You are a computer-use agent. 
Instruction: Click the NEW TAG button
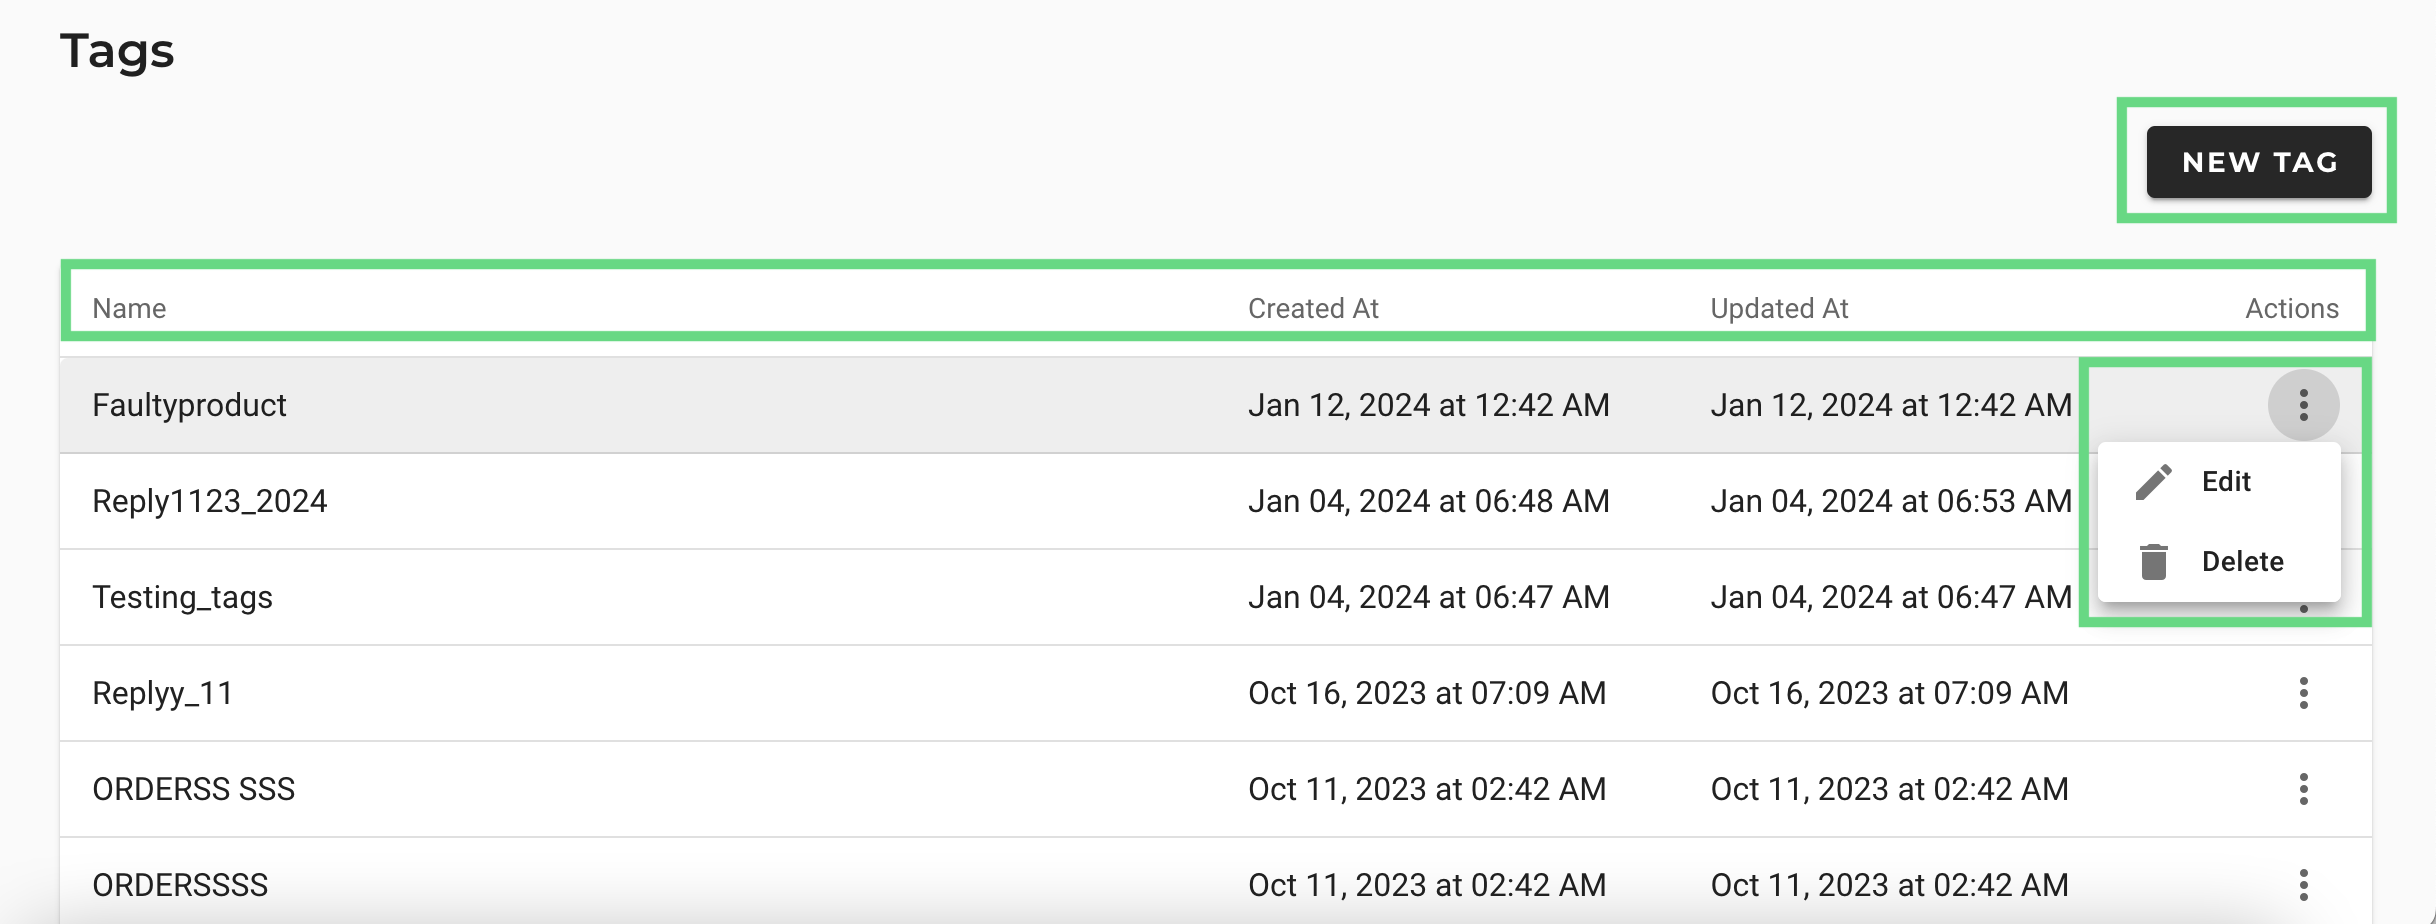point(2258,162)
